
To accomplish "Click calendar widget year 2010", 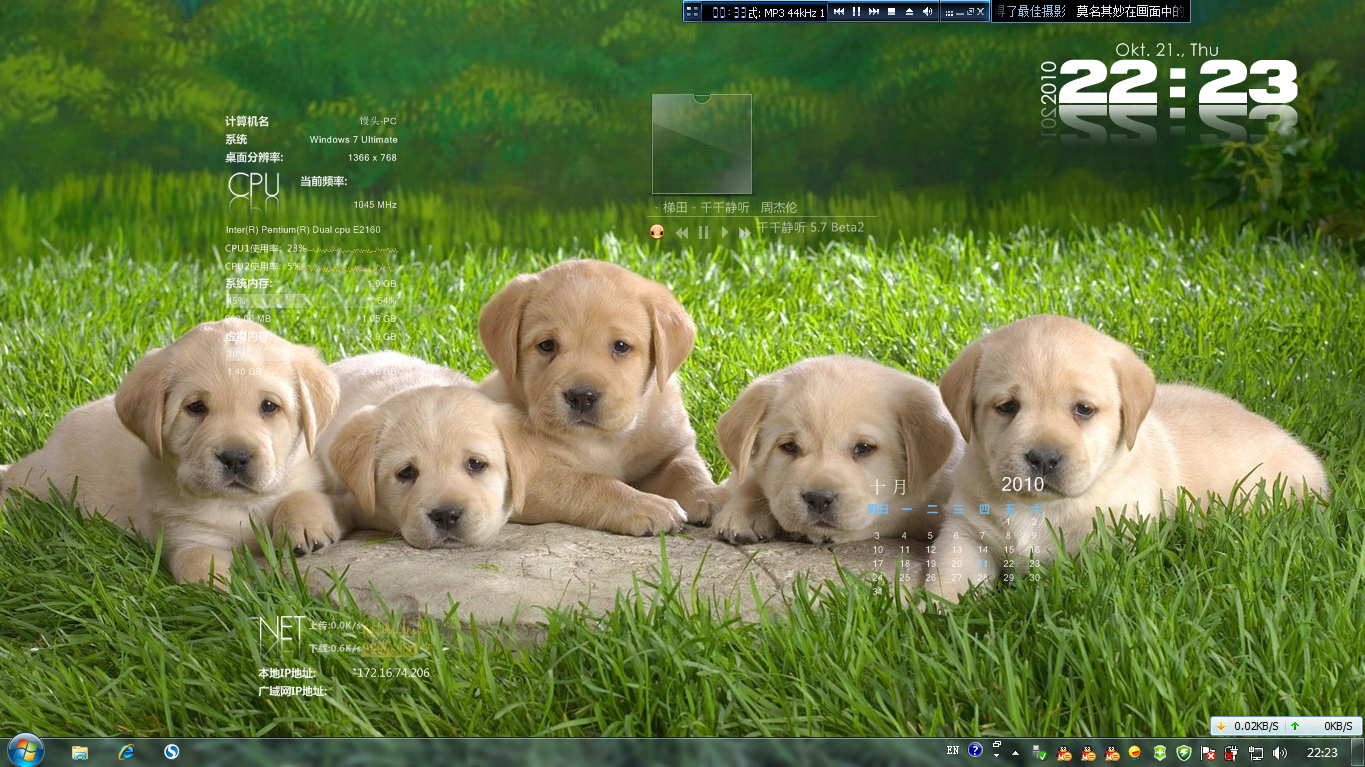I will (x=1022, y=484).
